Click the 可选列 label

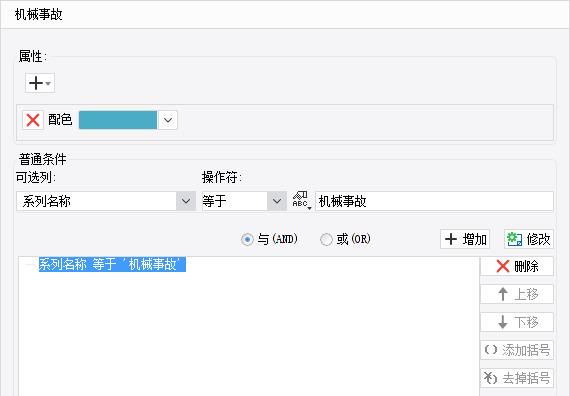36,177
